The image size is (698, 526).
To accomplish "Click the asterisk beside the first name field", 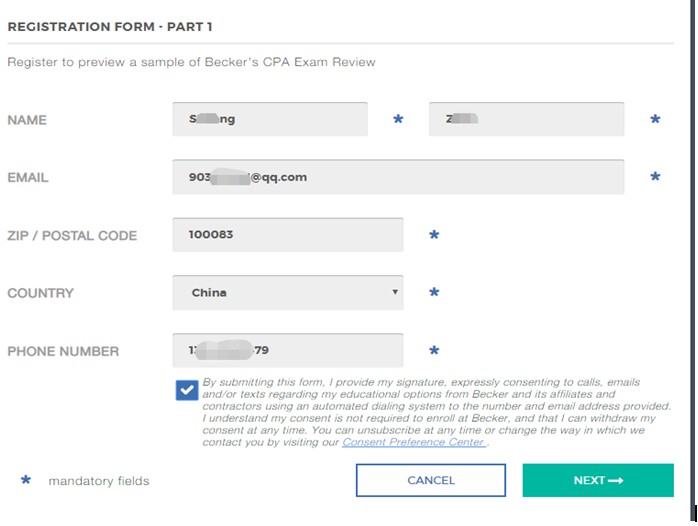I will tap(398, 120).
